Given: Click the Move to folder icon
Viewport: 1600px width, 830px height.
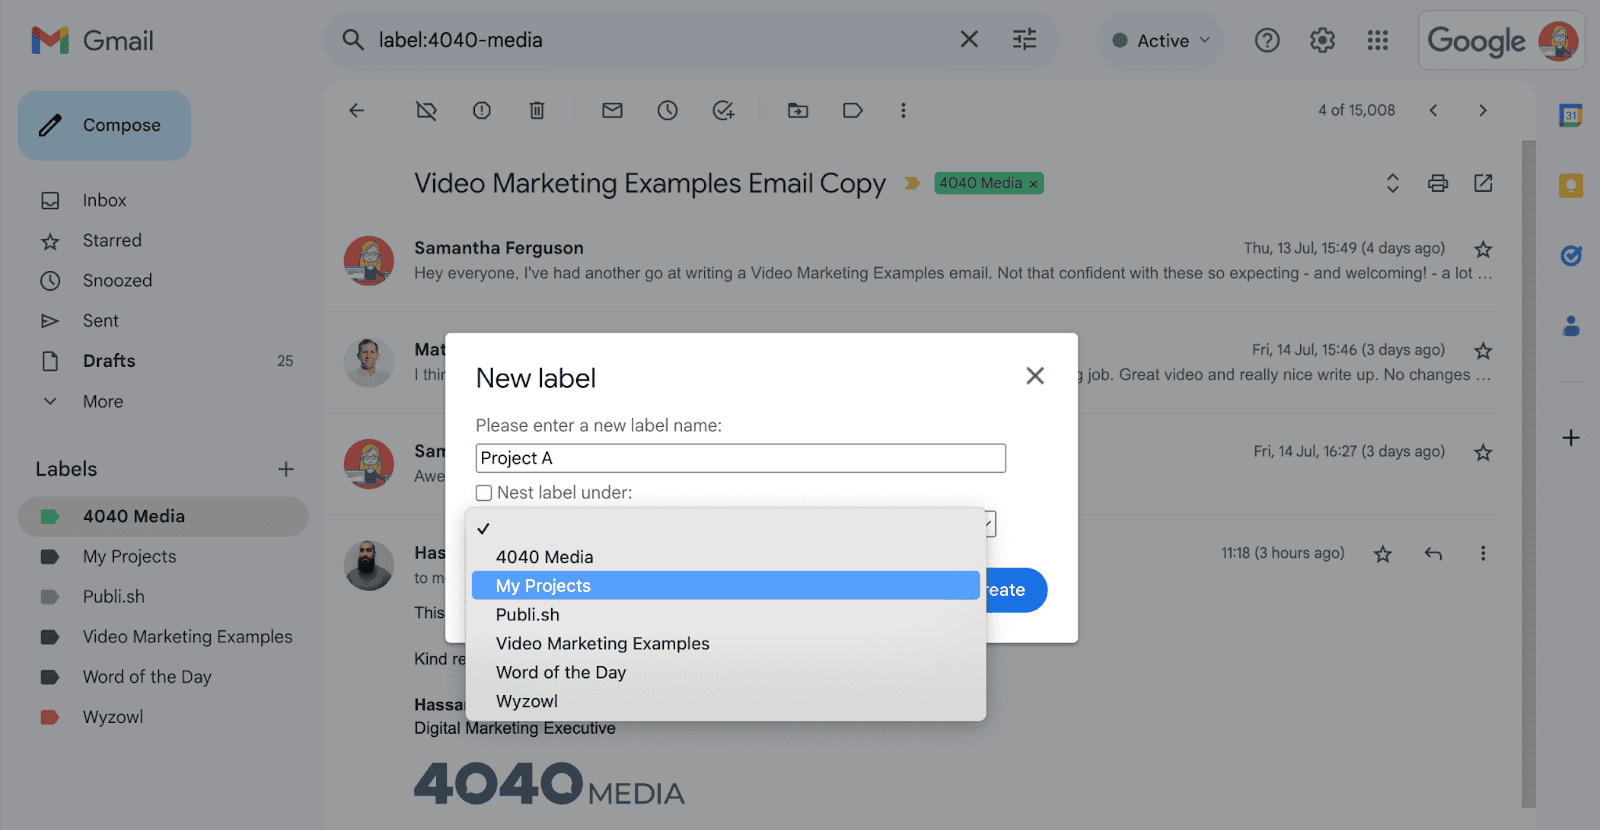Looking at the screenshot, I should 797,111.
